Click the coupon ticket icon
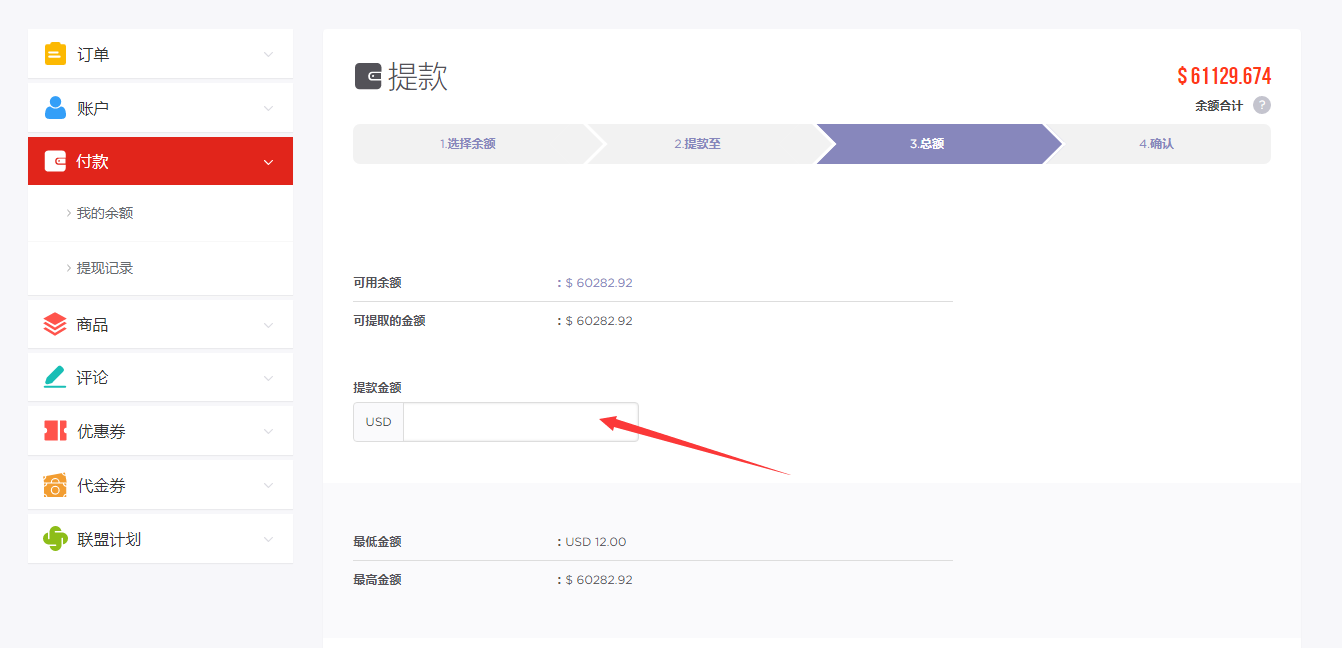1342x648 pixels. click(55, 431)
